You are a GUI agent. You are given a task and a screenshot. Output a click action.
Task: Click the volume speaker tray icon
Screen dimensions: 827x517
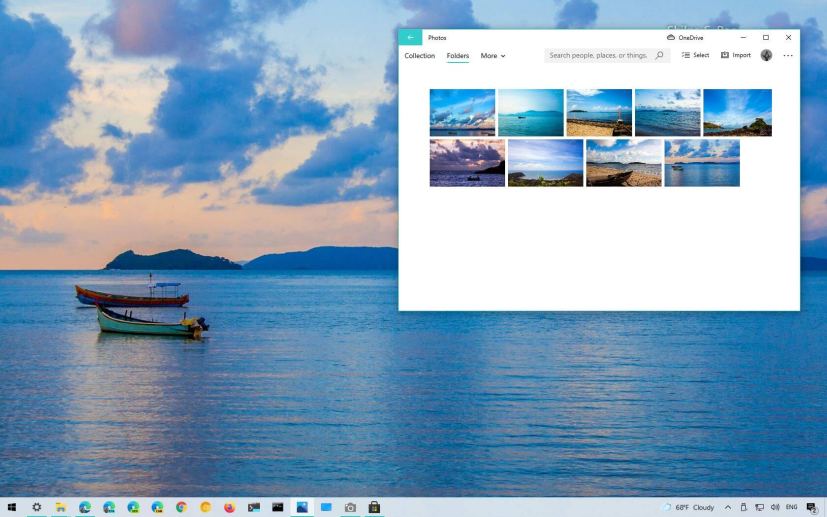coord(775,507)
